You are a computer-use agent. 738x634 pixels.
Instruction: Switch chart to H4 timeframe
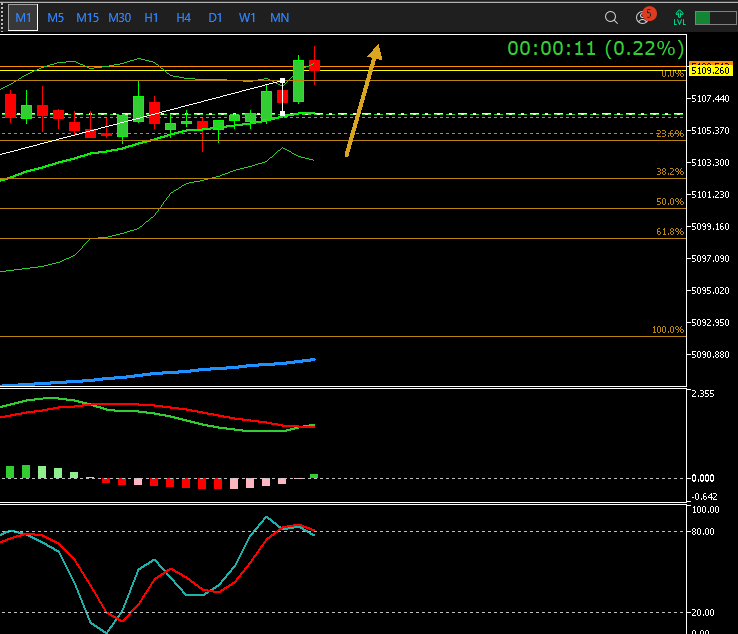pos(183,18)
